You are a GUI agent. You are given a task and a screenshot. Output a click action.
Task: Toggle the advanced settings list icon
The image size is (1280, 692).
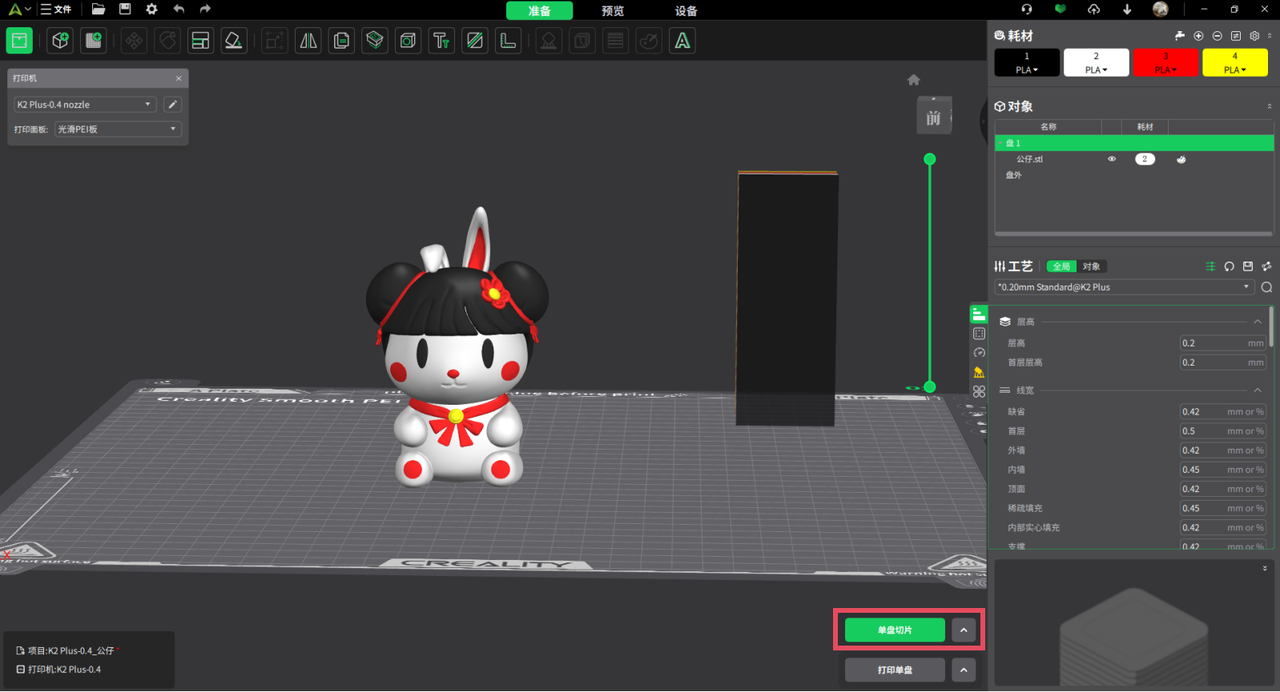coord(1210,266)
